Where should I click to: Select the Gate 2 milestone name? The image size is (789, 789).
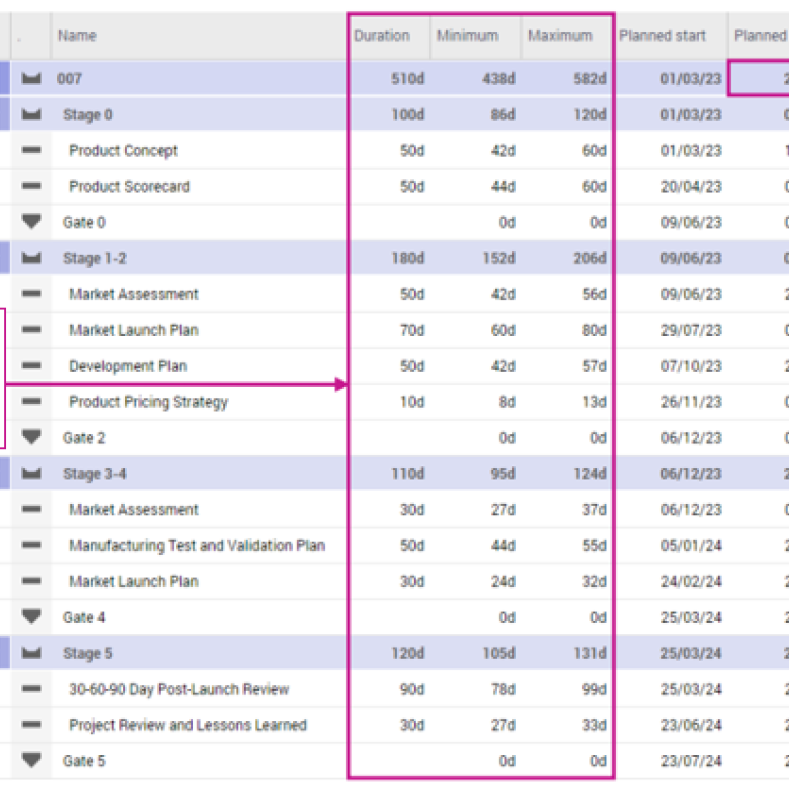(x=84, y=438)
